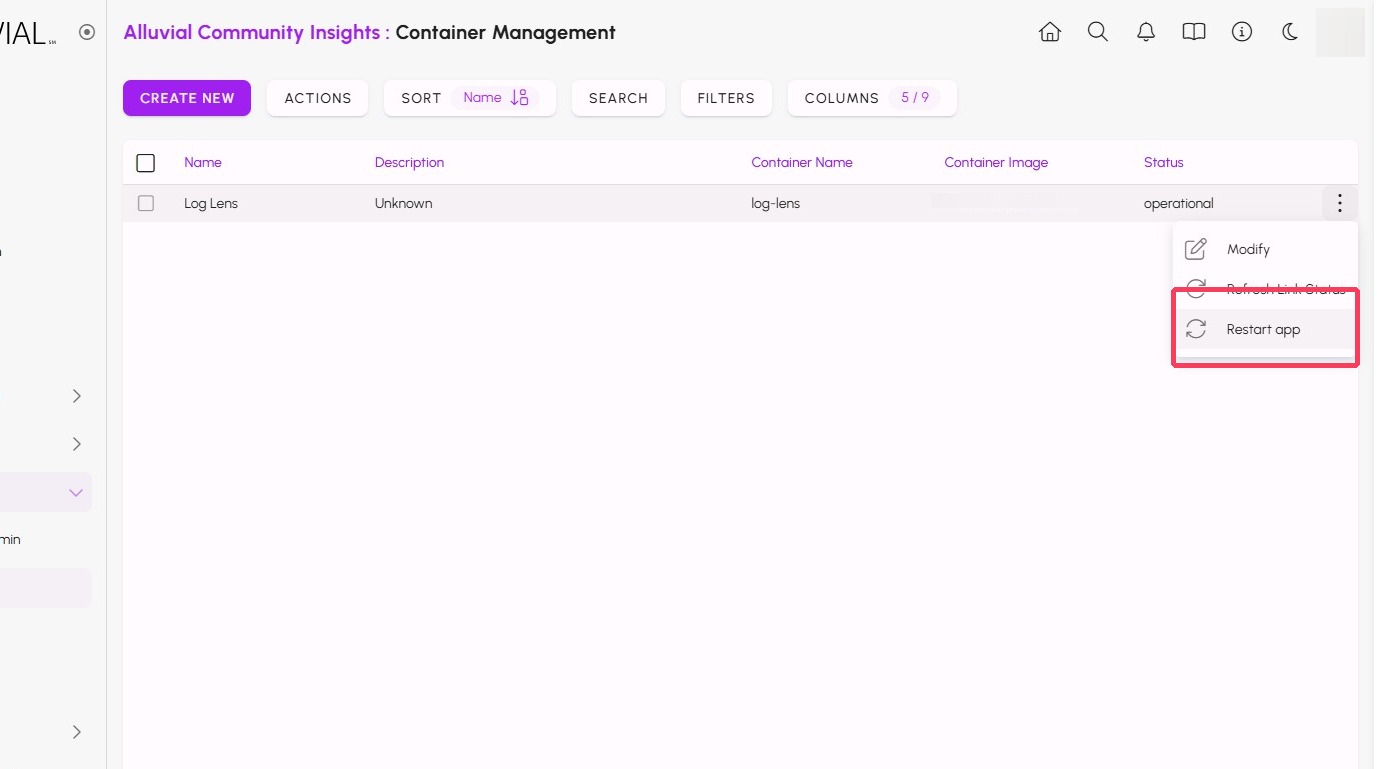Check the Log Lens row checkbox
Viewport: 1377px width, 769px height.
click(146, 203)
